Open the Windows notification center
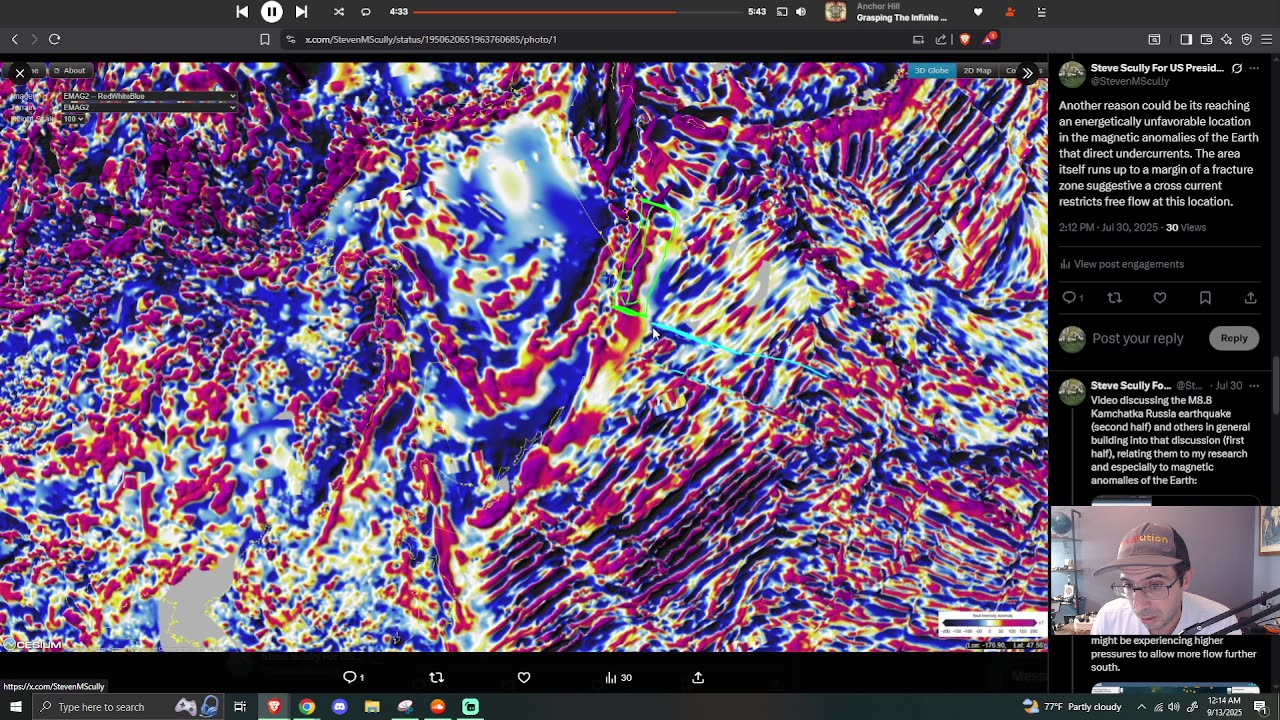Screen dimensions: 1280x720 [x=1261, y=707]
